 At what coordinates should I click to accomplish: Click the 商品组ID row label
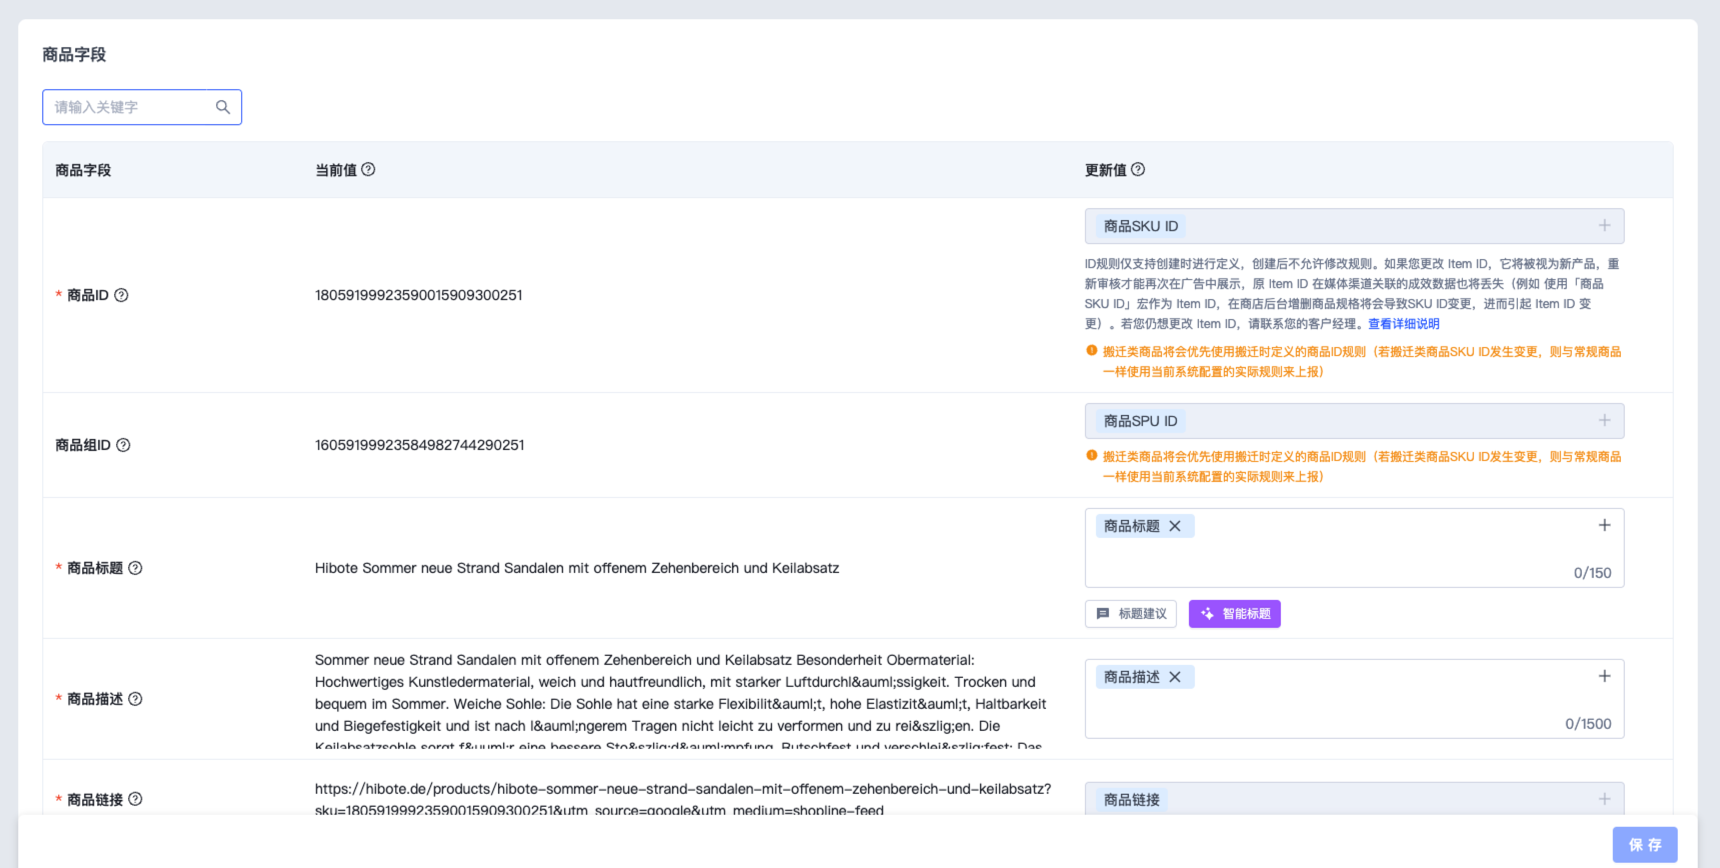tap(83, 445)
